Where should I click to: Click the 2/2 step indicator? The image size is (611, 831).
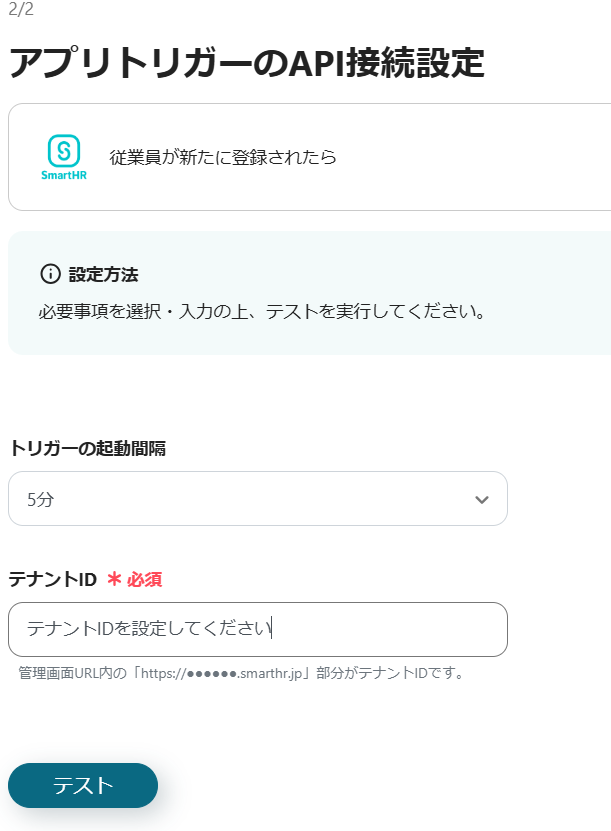pyautogui.click(x=18, y=10)
